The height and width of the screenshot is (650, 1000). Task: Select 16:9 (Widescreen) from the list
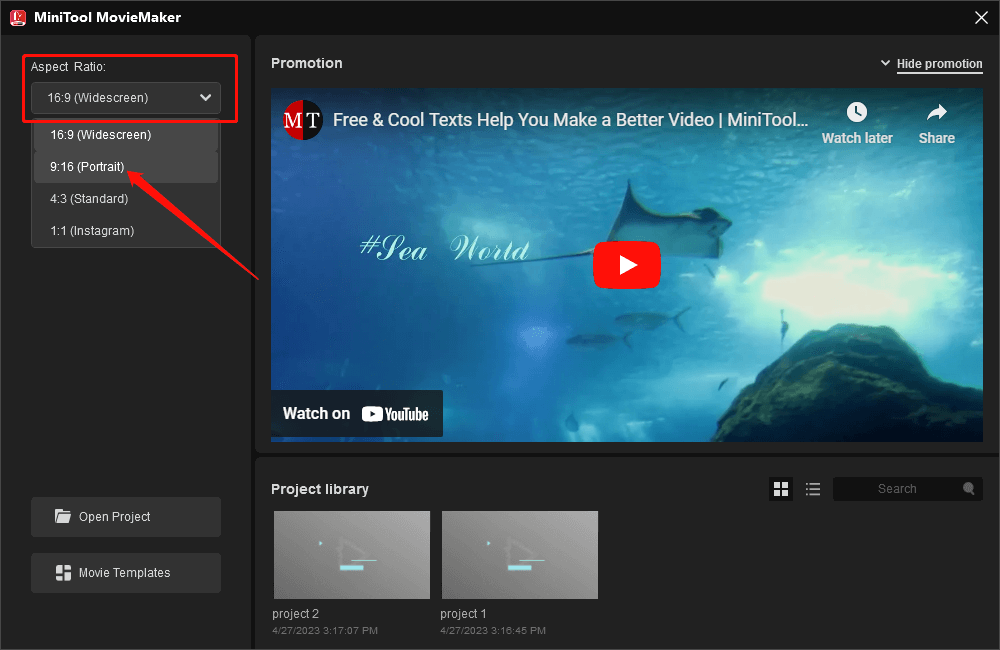(x=126, y=135)
